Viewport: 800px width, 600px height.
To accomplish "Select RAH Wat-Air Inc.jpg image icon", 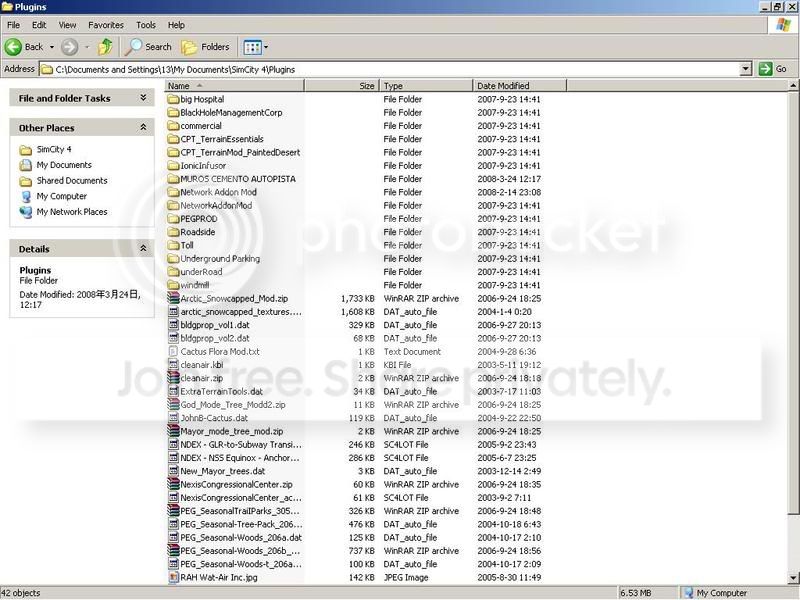I will click(173, 577).
